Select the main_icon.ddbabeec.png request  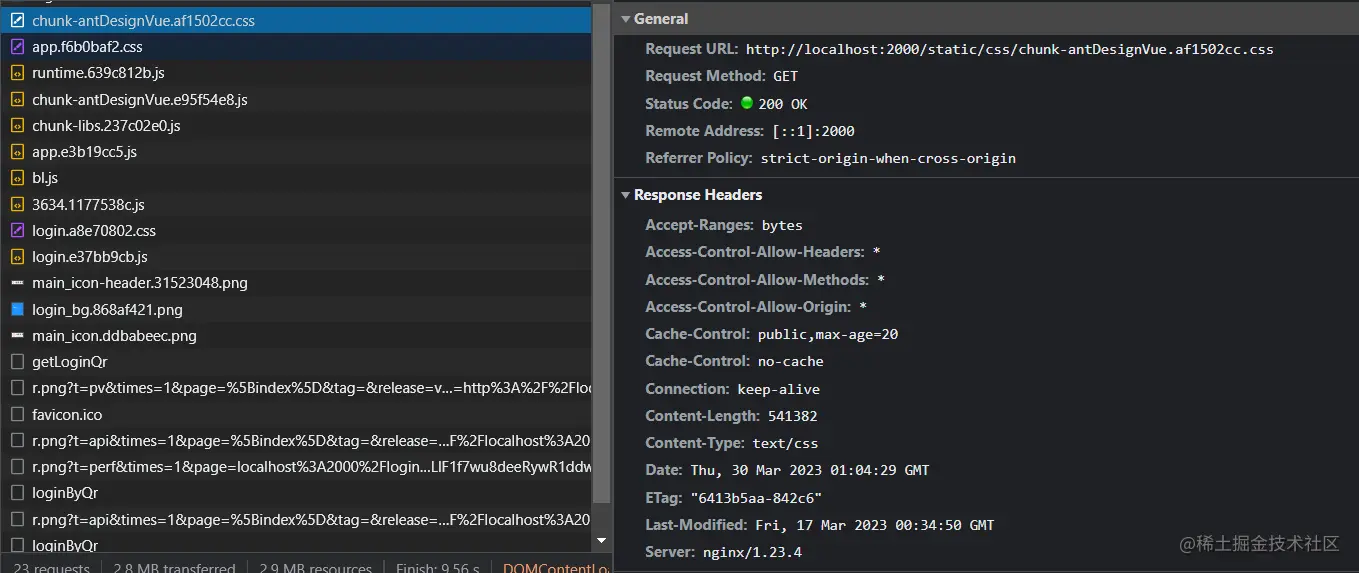(114, 336)
